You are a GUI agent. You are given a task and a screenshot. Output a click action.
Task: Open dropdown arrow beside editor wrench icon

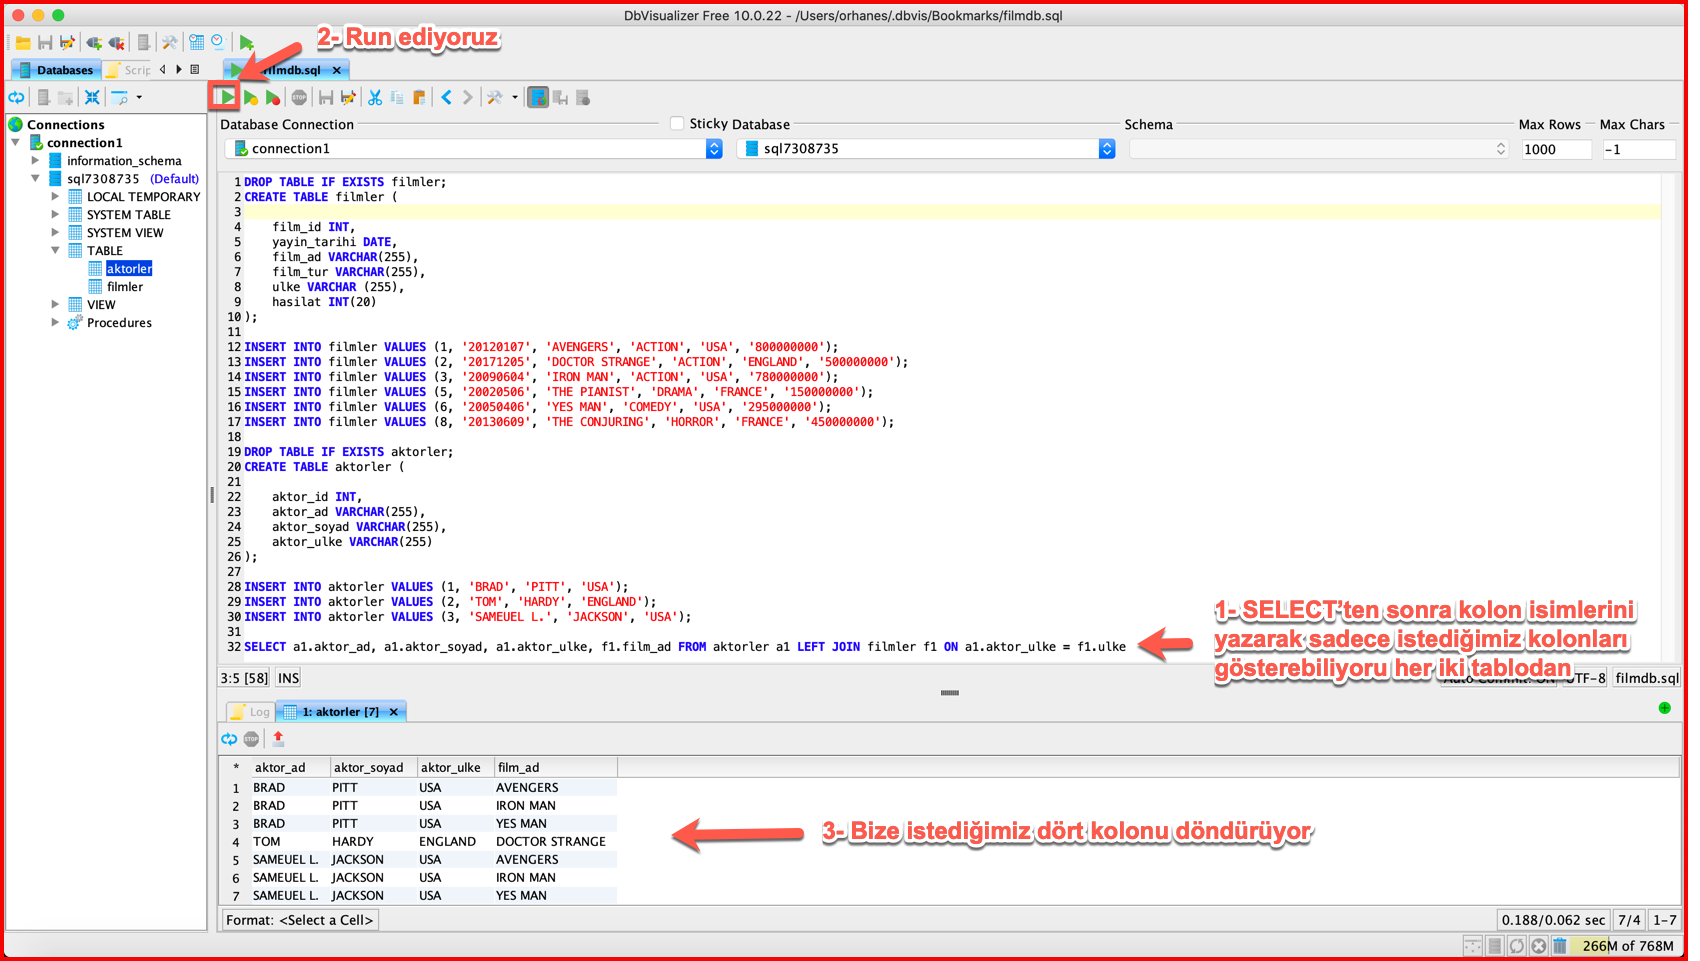coord(515,97)
